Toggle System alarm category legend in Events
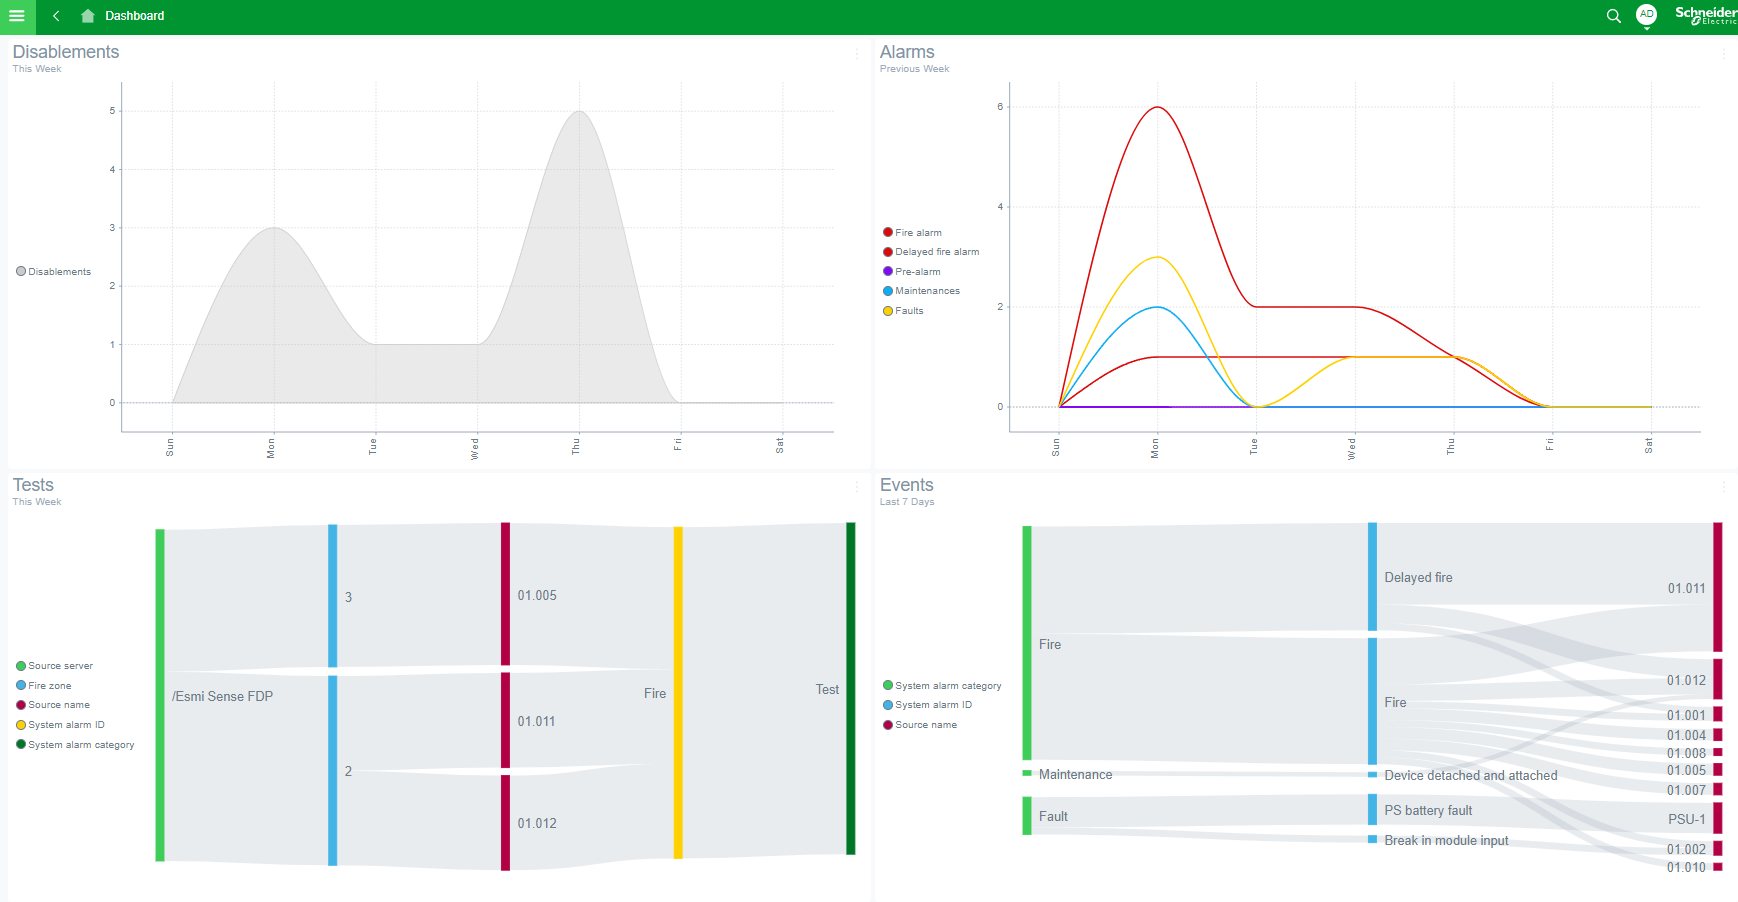1738x902 pixels. [x=942, y=686]
